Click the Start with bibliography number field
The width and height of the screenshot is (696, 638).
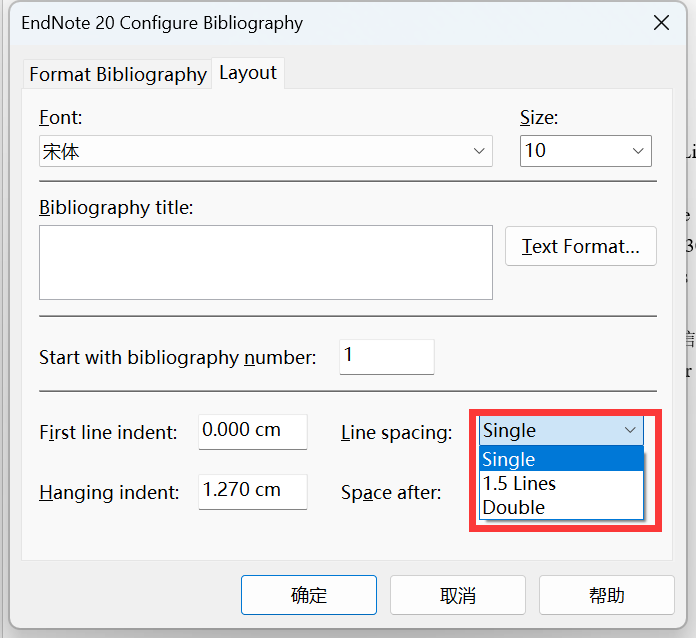click(387, 357)
